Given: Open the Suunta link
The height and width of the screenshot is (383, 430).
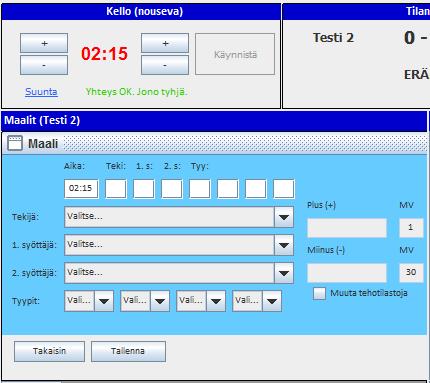Looking at the screenshot, I should click(41, 92).
